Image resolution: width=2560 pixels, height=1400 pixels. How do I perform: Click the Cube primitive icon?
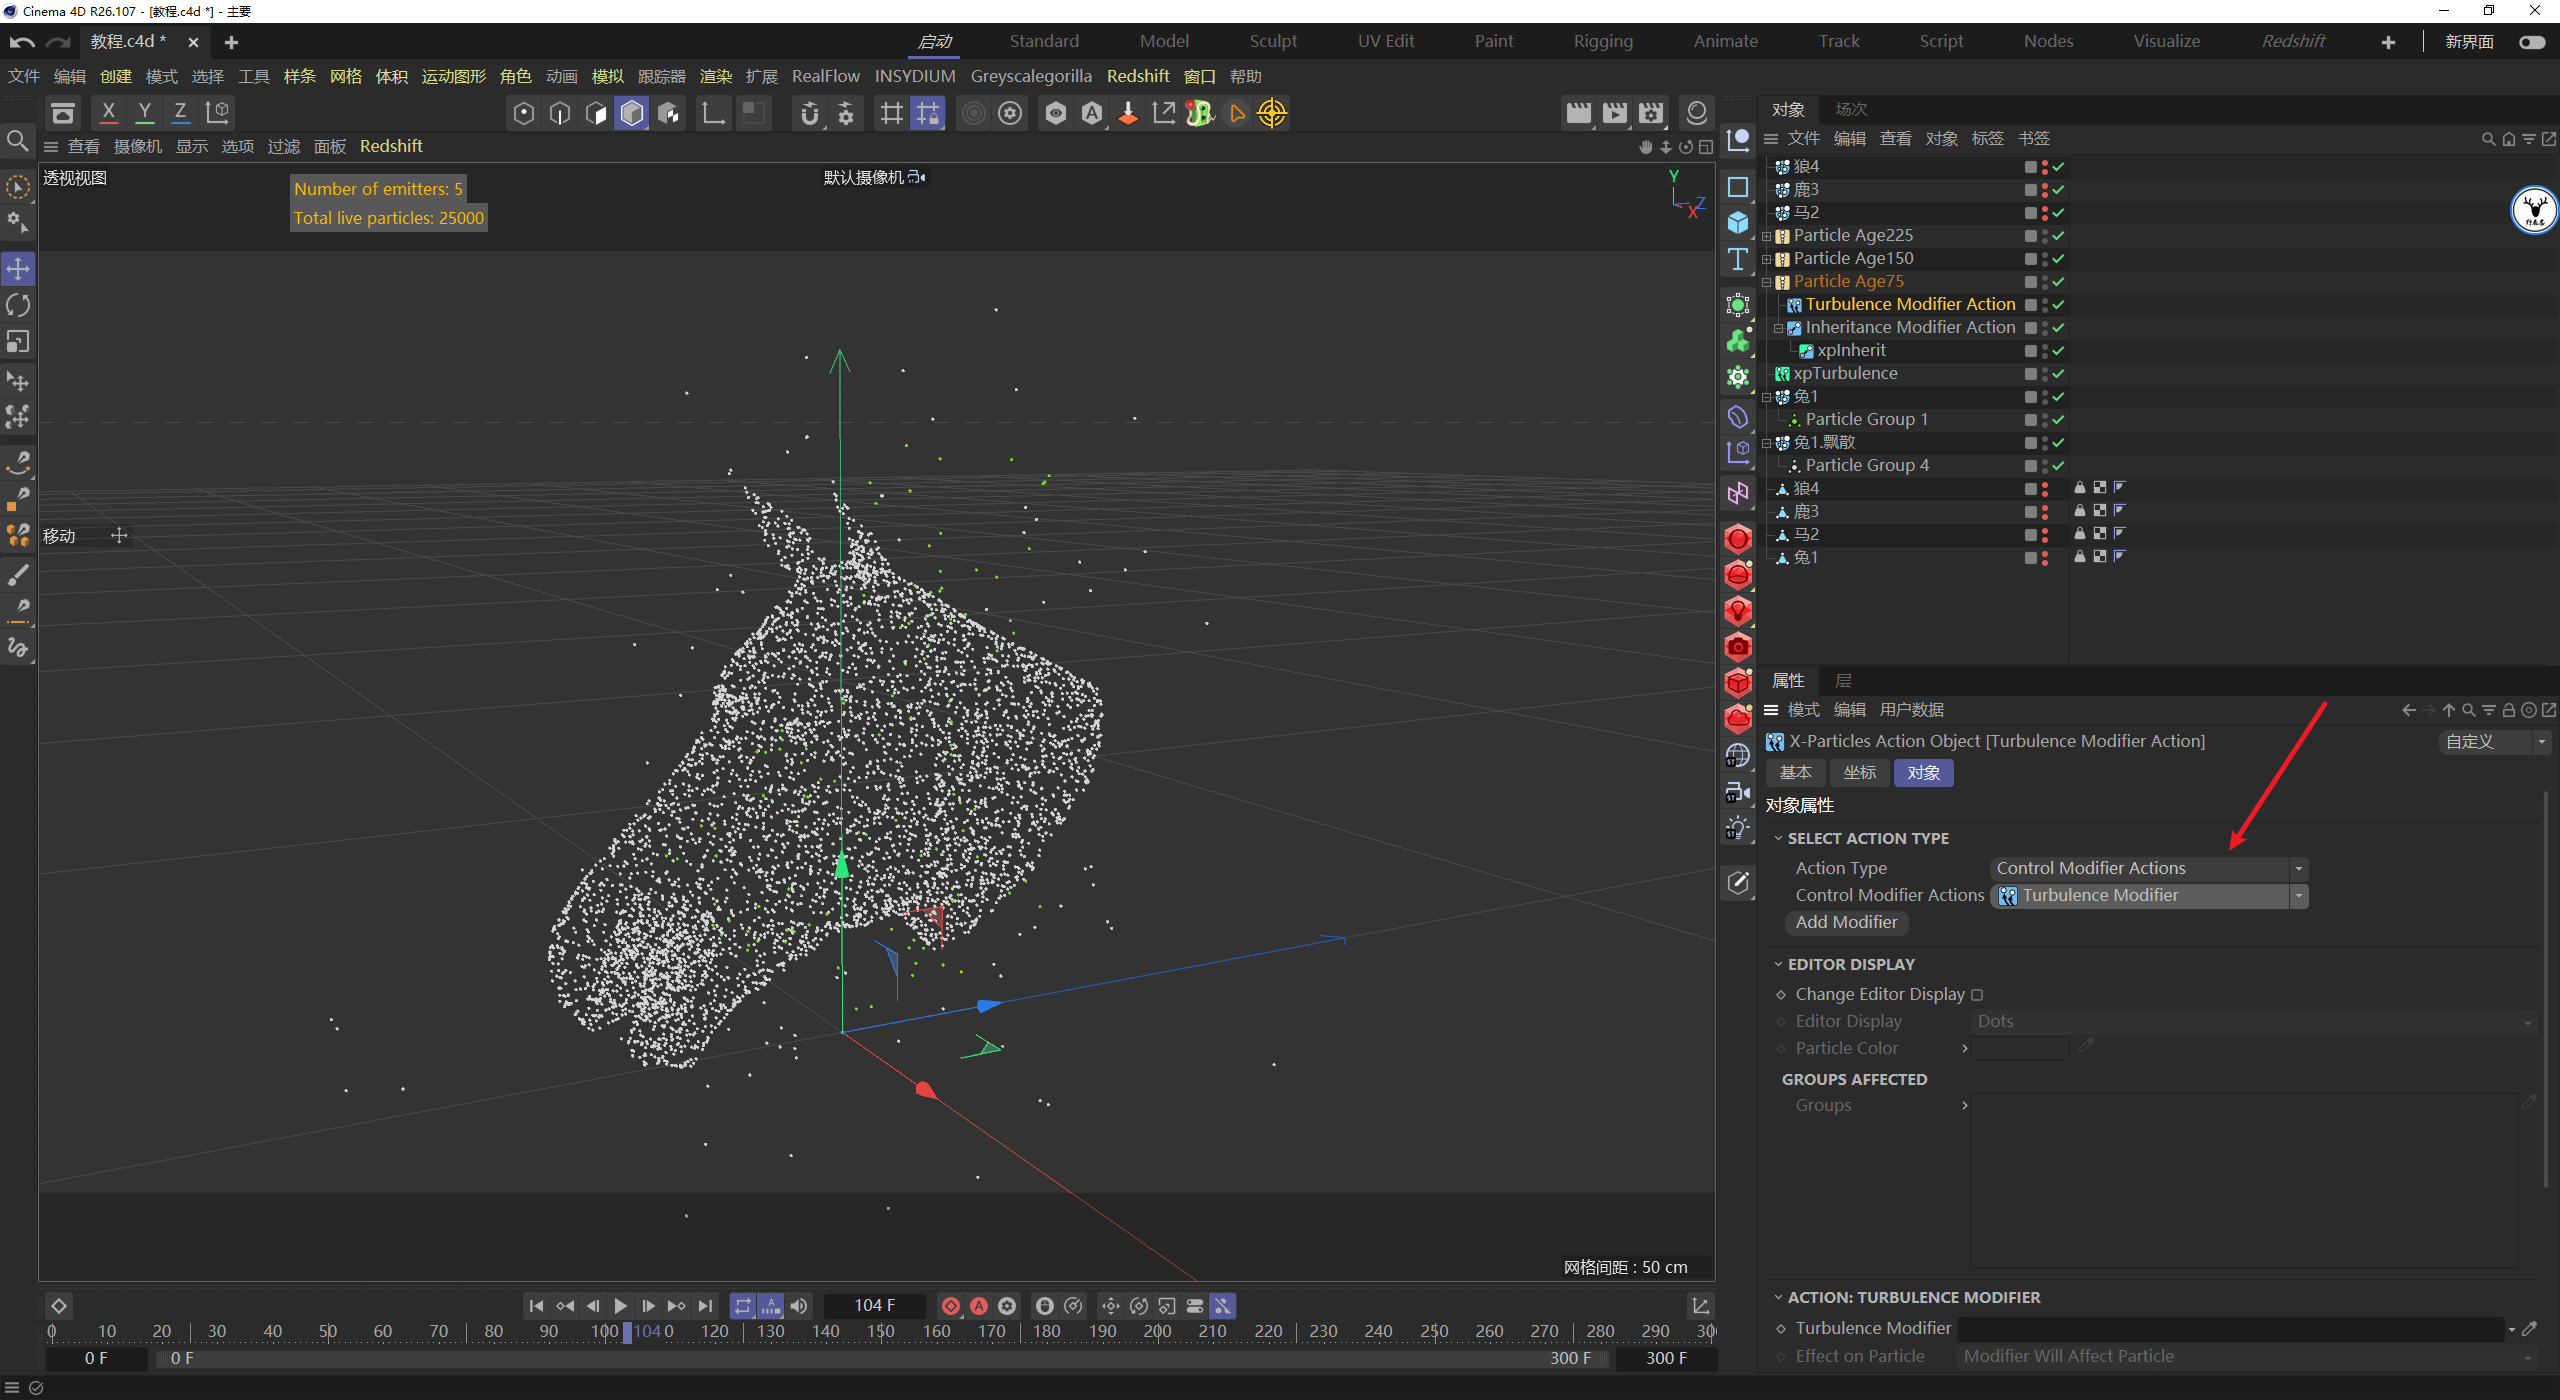[1738, 223]
